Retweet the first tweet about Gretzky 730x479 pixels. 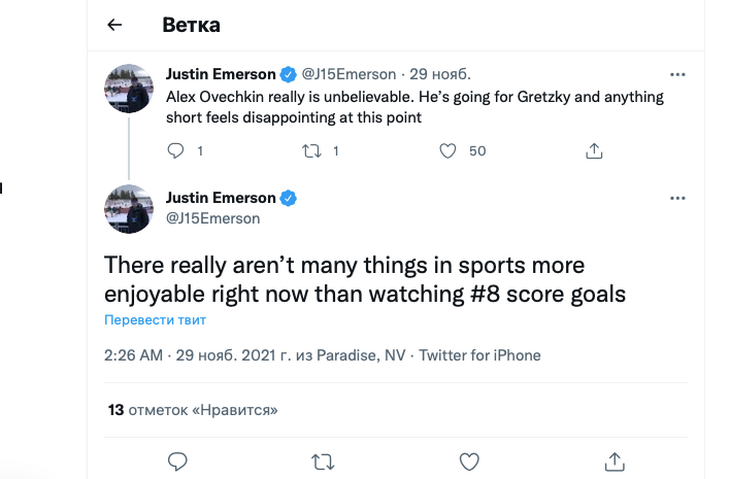coord(312,151)
